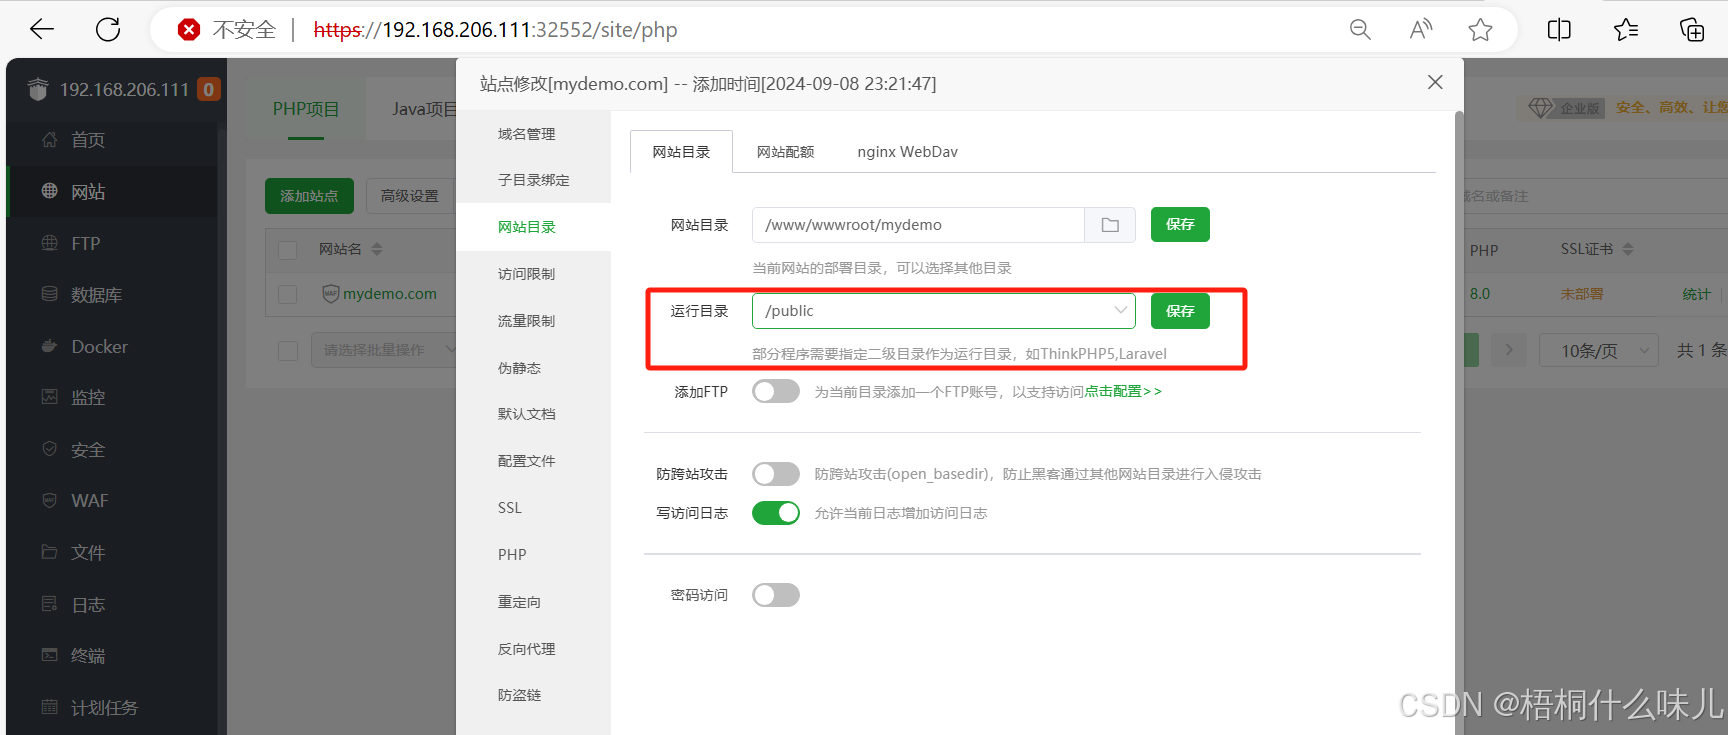Click the scheduled tasks icon beside 计划任务

coord(49,707)
